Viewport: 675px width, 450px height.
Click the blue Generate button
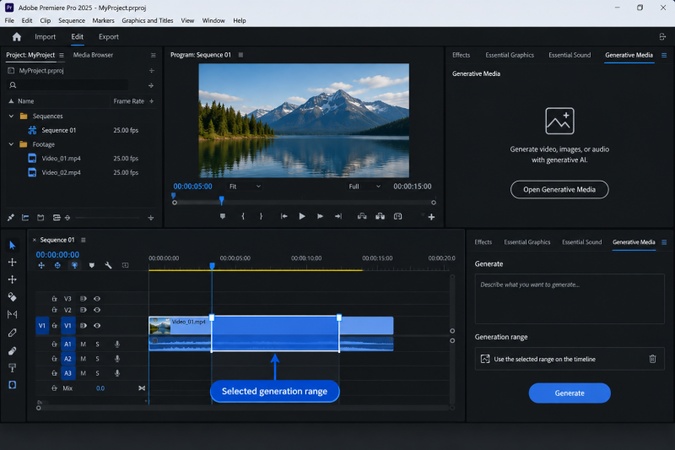569,393
